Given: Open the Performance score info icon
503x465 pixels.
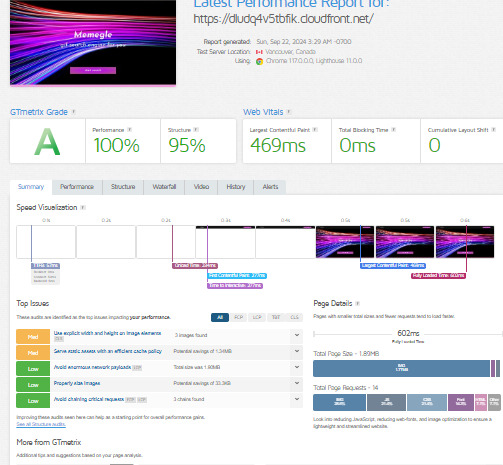Looking at the screenshot, I should pyautogui.click(x=130, y=130).
